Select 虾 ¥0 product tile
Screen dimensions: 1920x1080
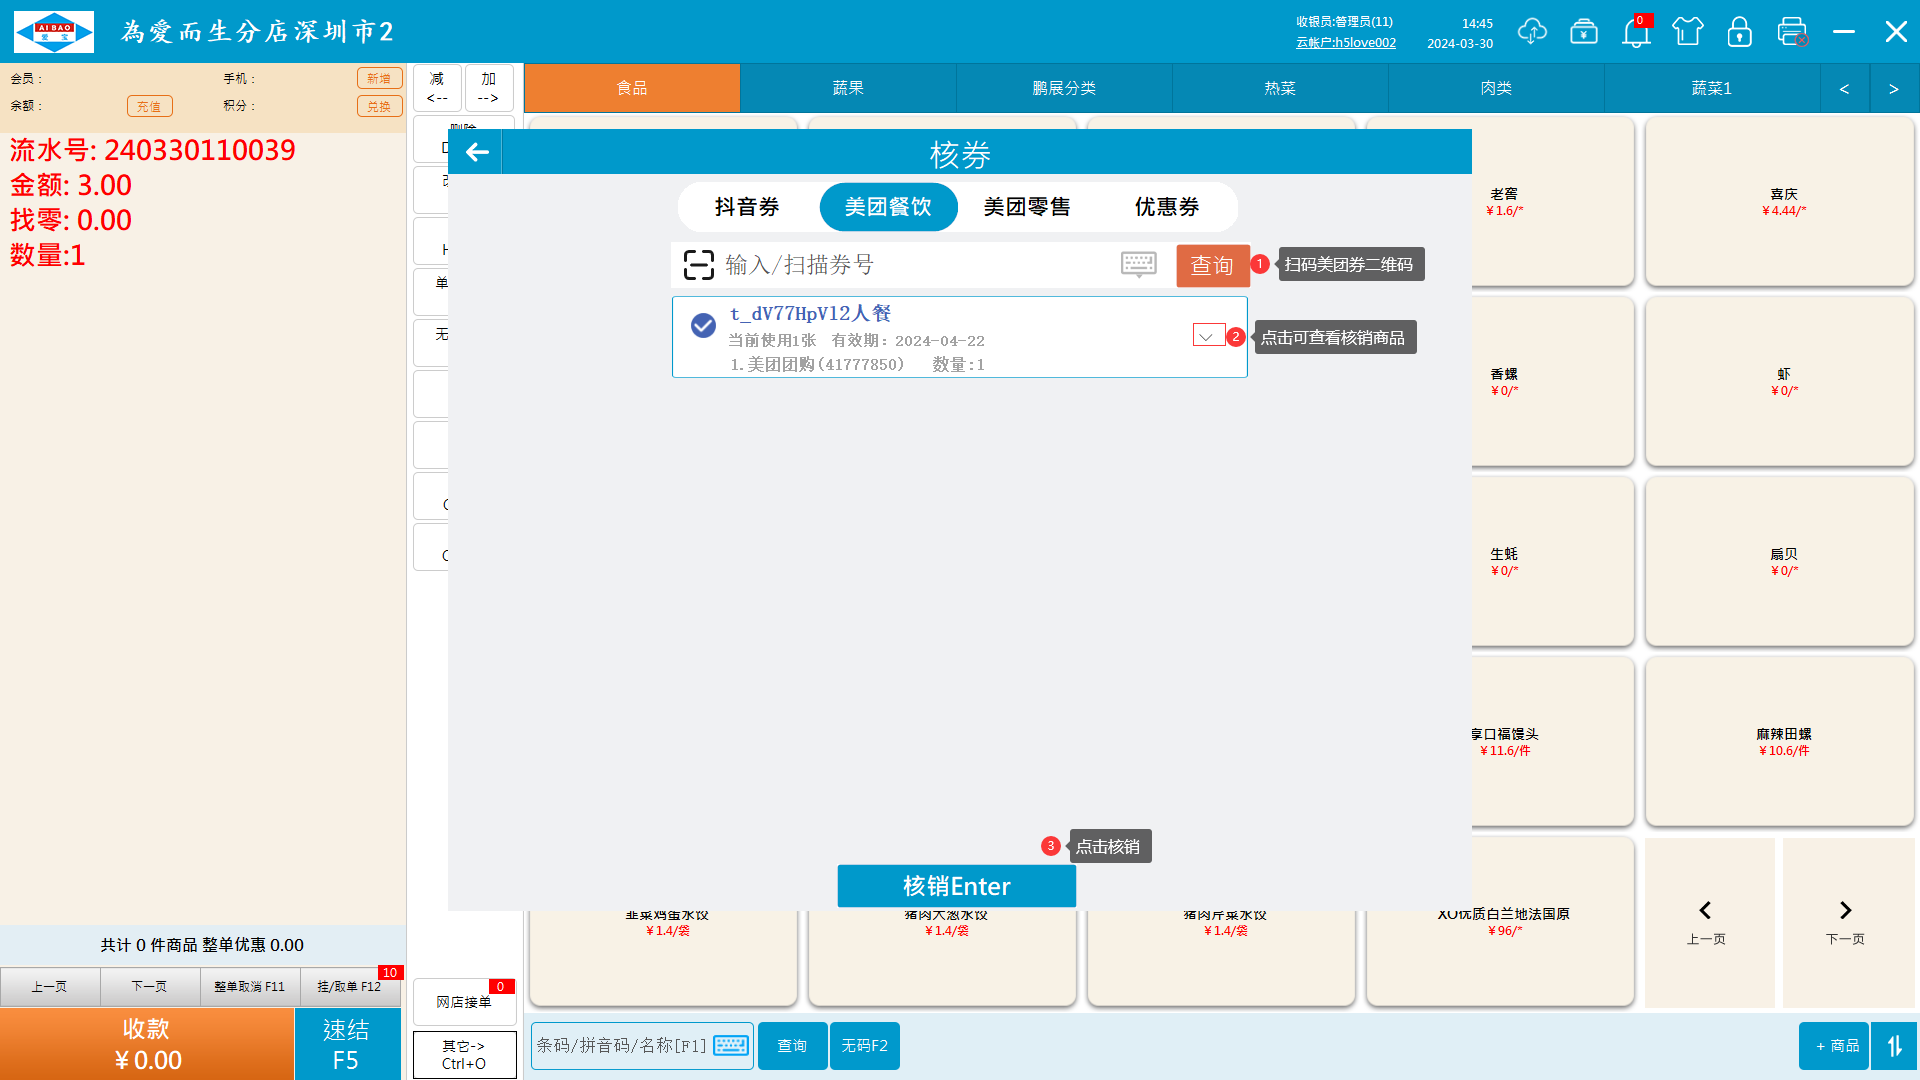click(1780, 381)
